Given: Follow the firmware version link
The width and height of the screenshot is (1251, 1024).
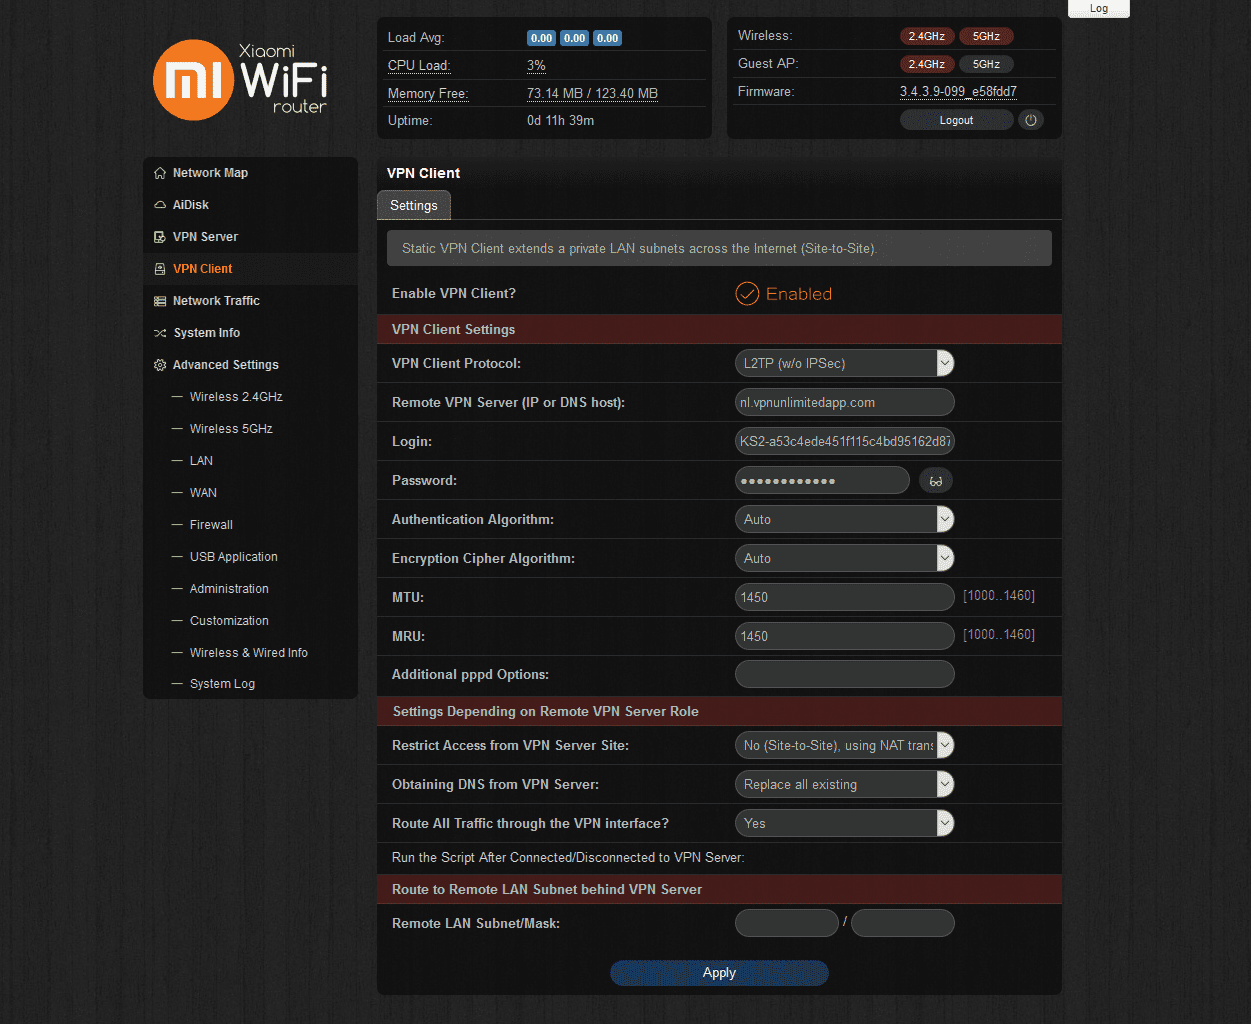Looking at the screenshot, I should (x=958, y=91).
